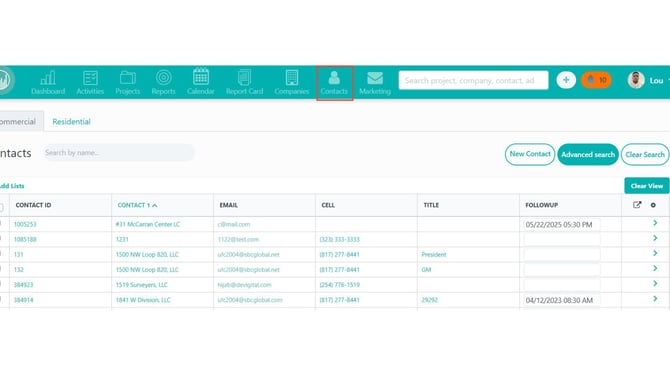Viewport: 670px width, 376px height.
Task: Open contact named 1231
Action: [x=122, y=239]
